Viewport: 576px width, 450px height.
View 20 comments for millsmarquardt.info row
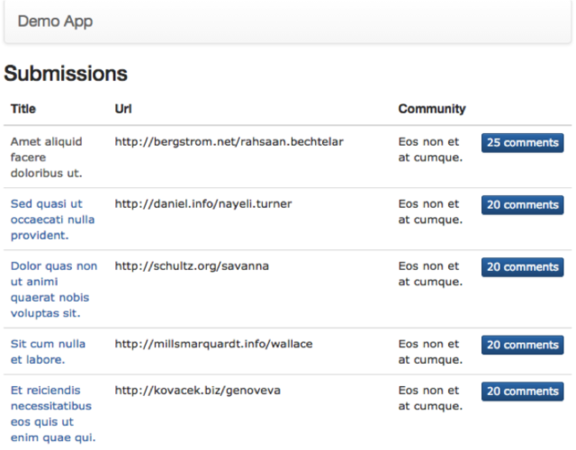[x=522, y=345]
